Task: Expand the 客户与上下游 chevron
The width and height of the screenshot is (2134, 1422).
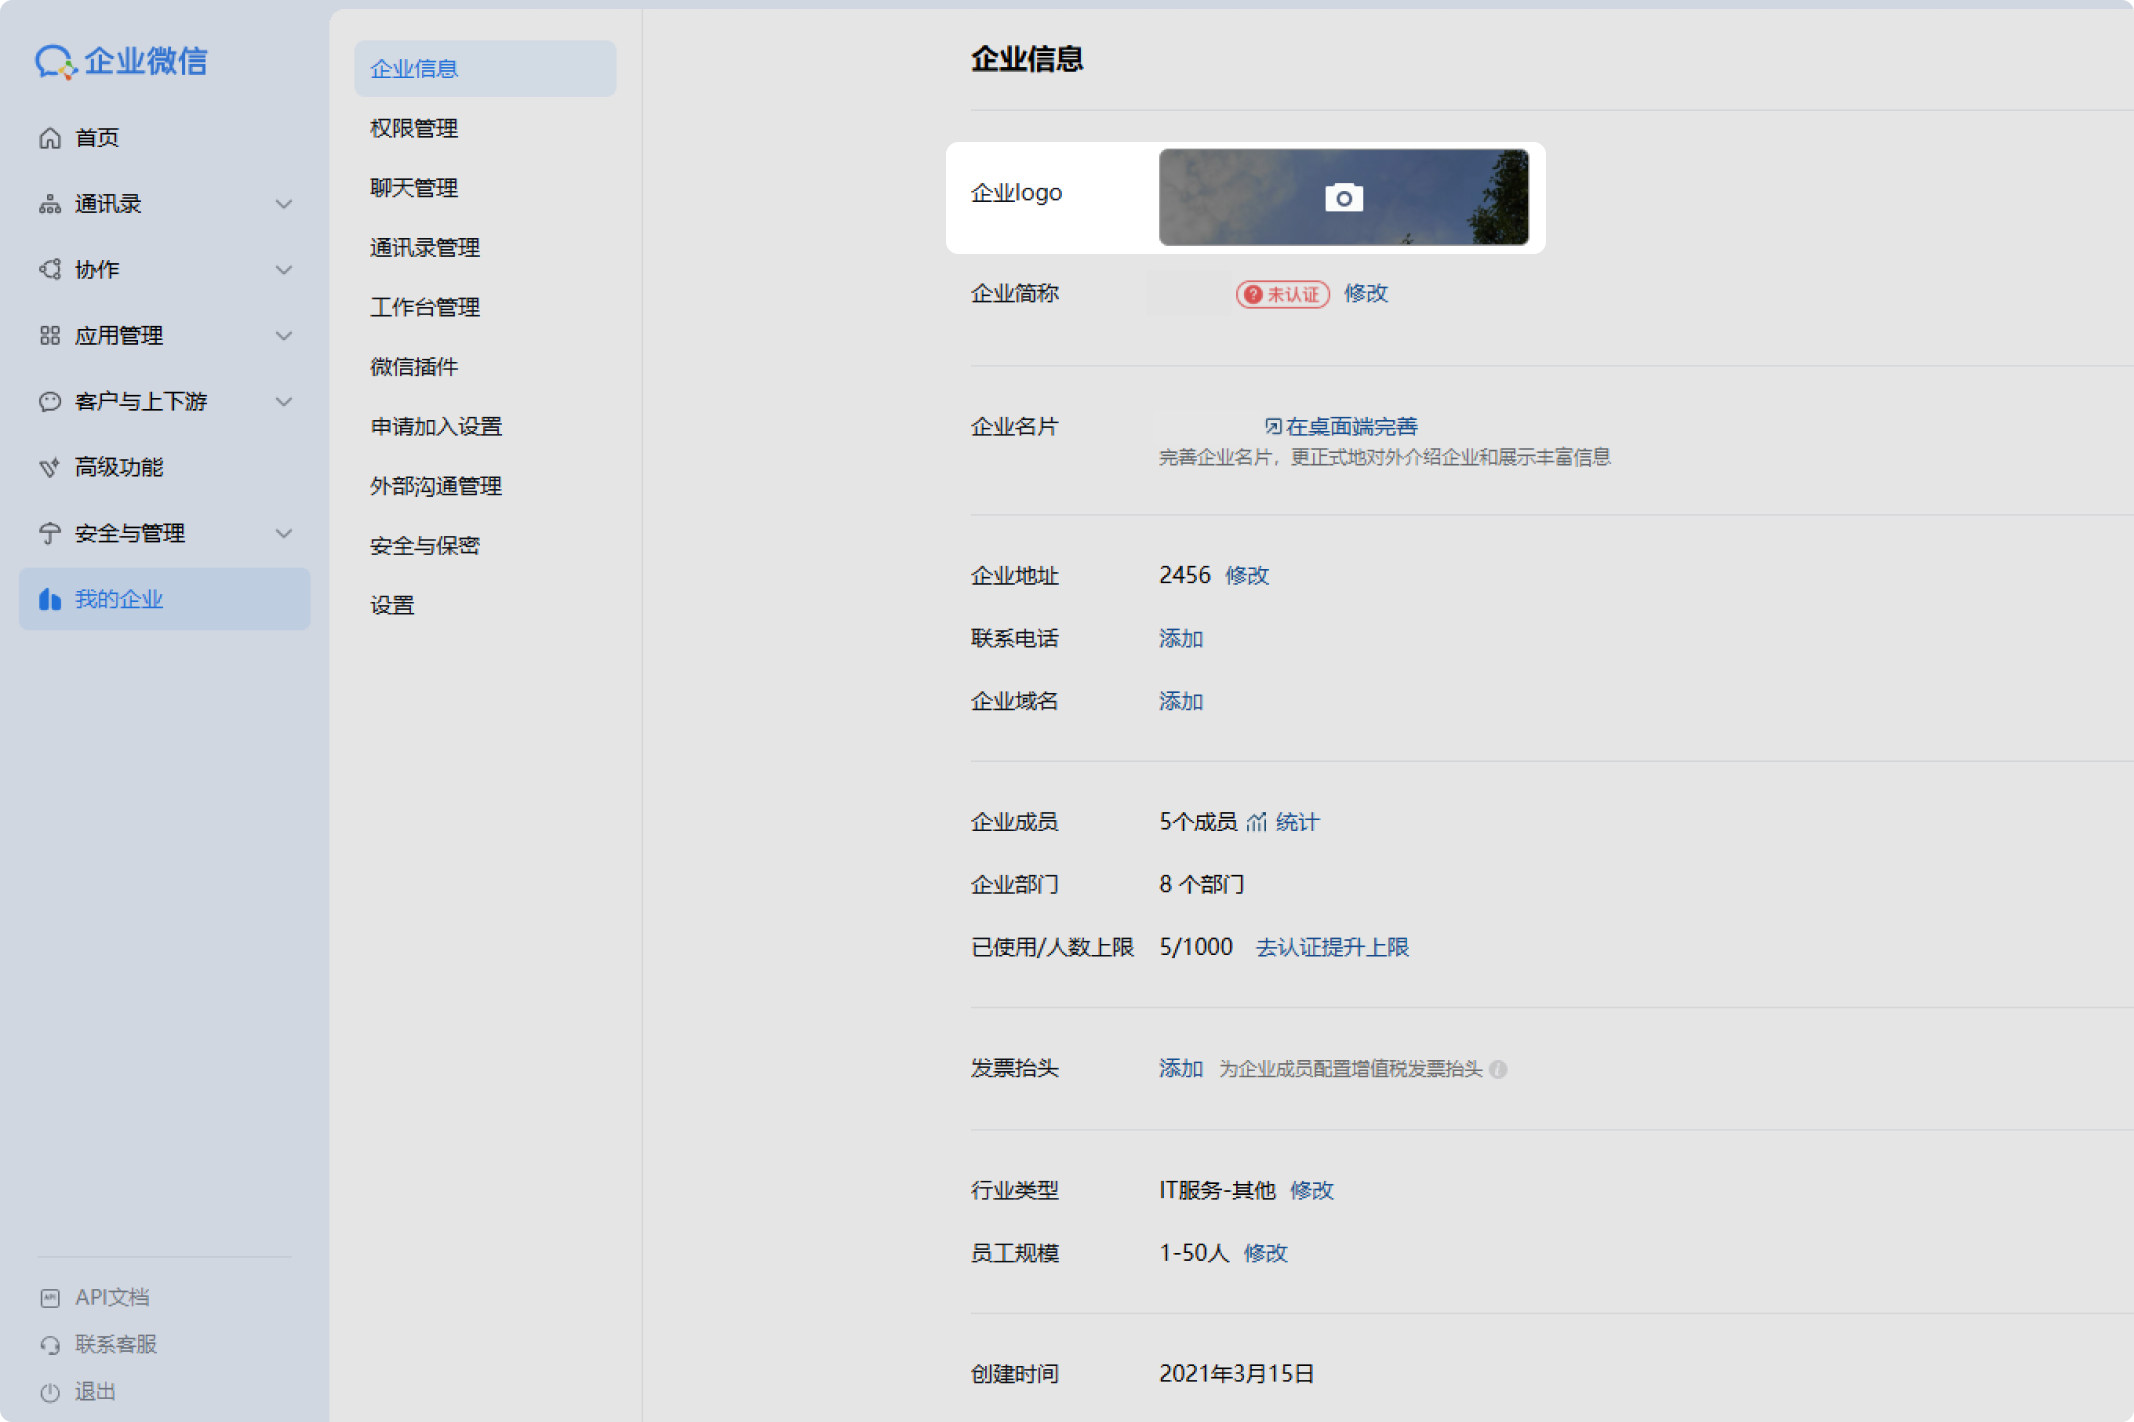Action: pyautogui.click(x=284, y=402)
